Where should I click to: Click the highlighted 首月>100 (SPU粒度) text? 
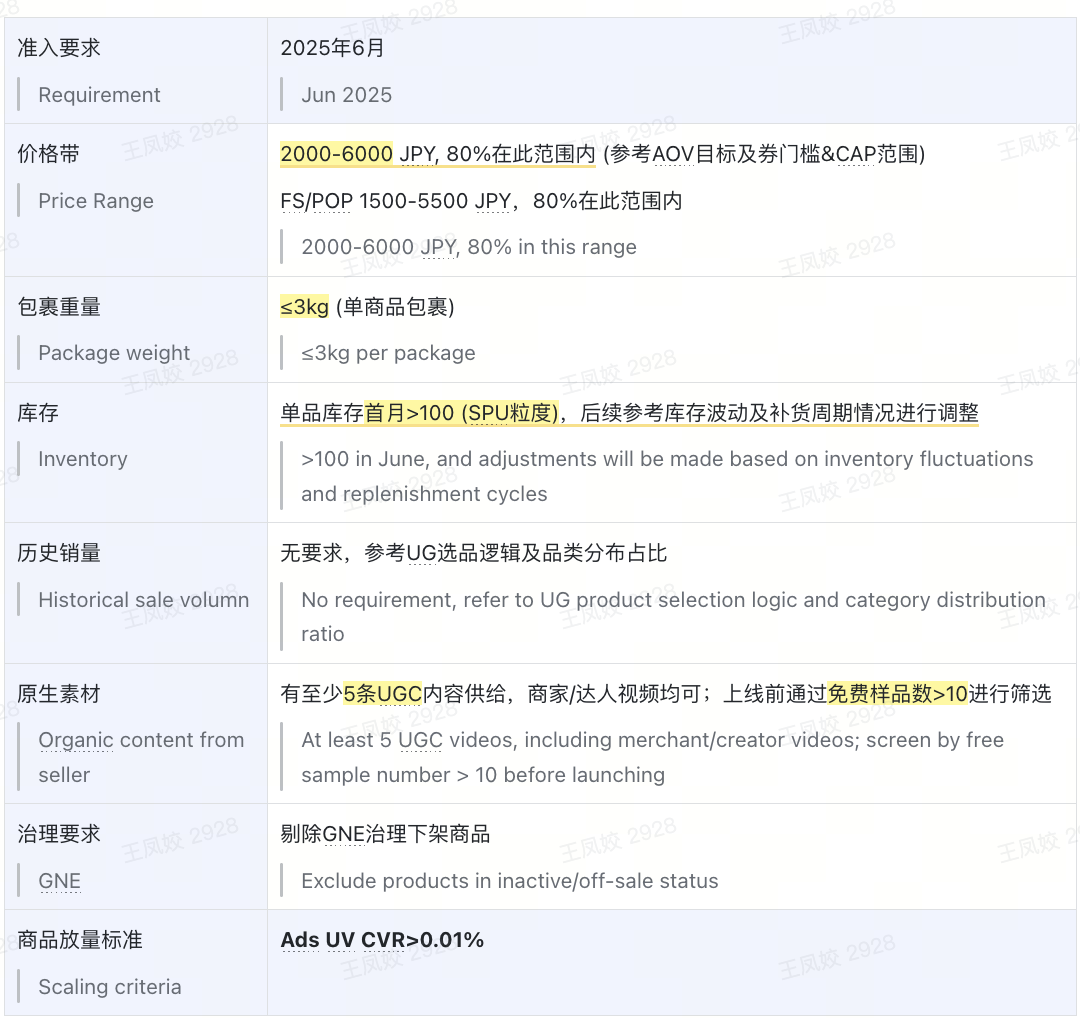[461, 413]
